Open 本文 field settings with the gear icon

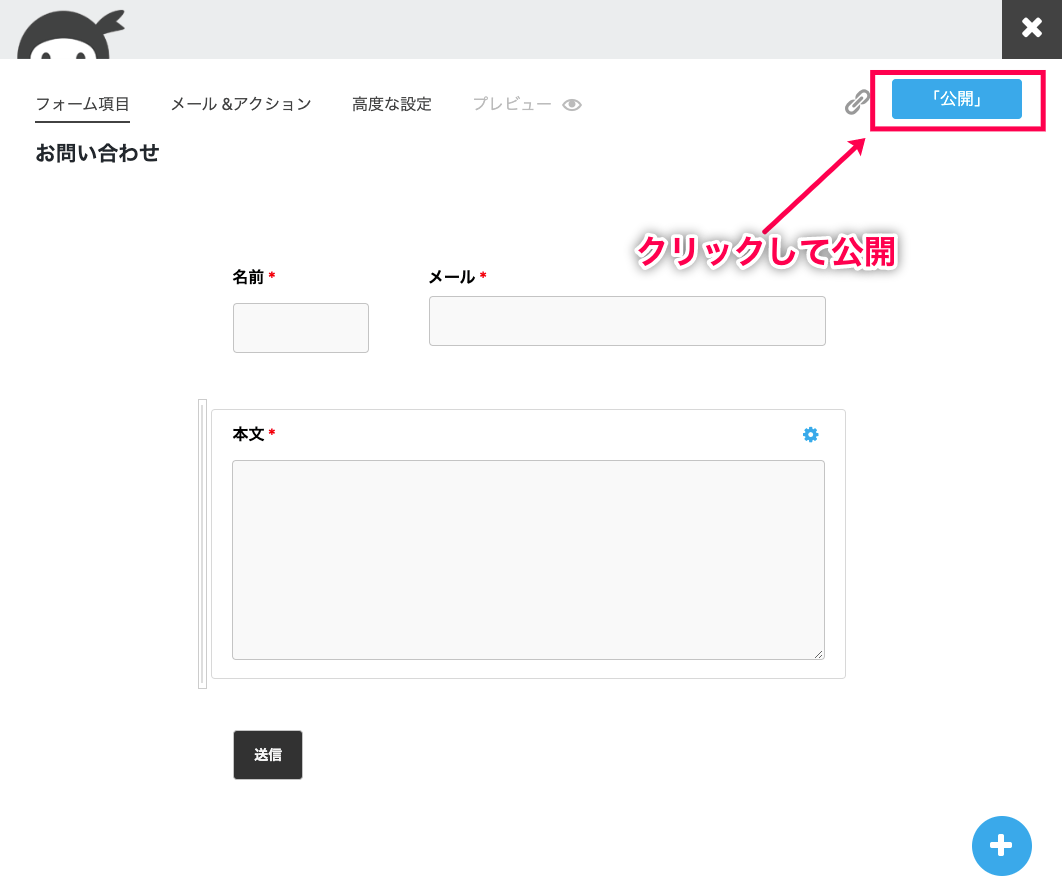click(x=810, y=435)
